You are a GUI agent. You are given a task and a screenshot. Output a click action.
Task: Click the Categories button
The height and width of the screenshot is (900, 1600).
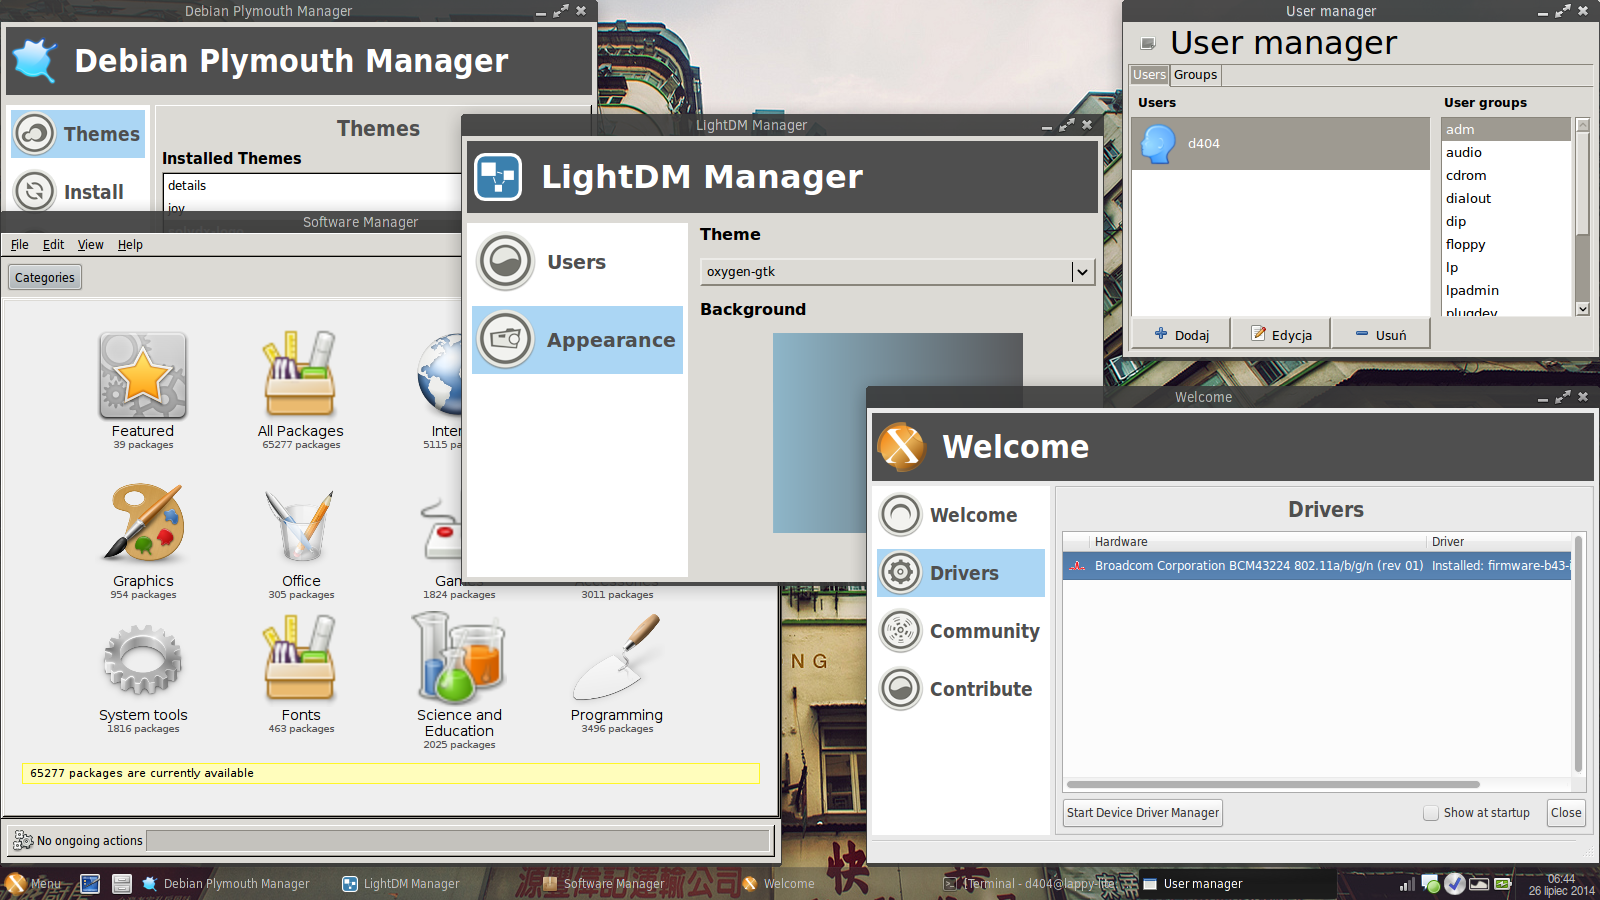[x=45, y=278]
